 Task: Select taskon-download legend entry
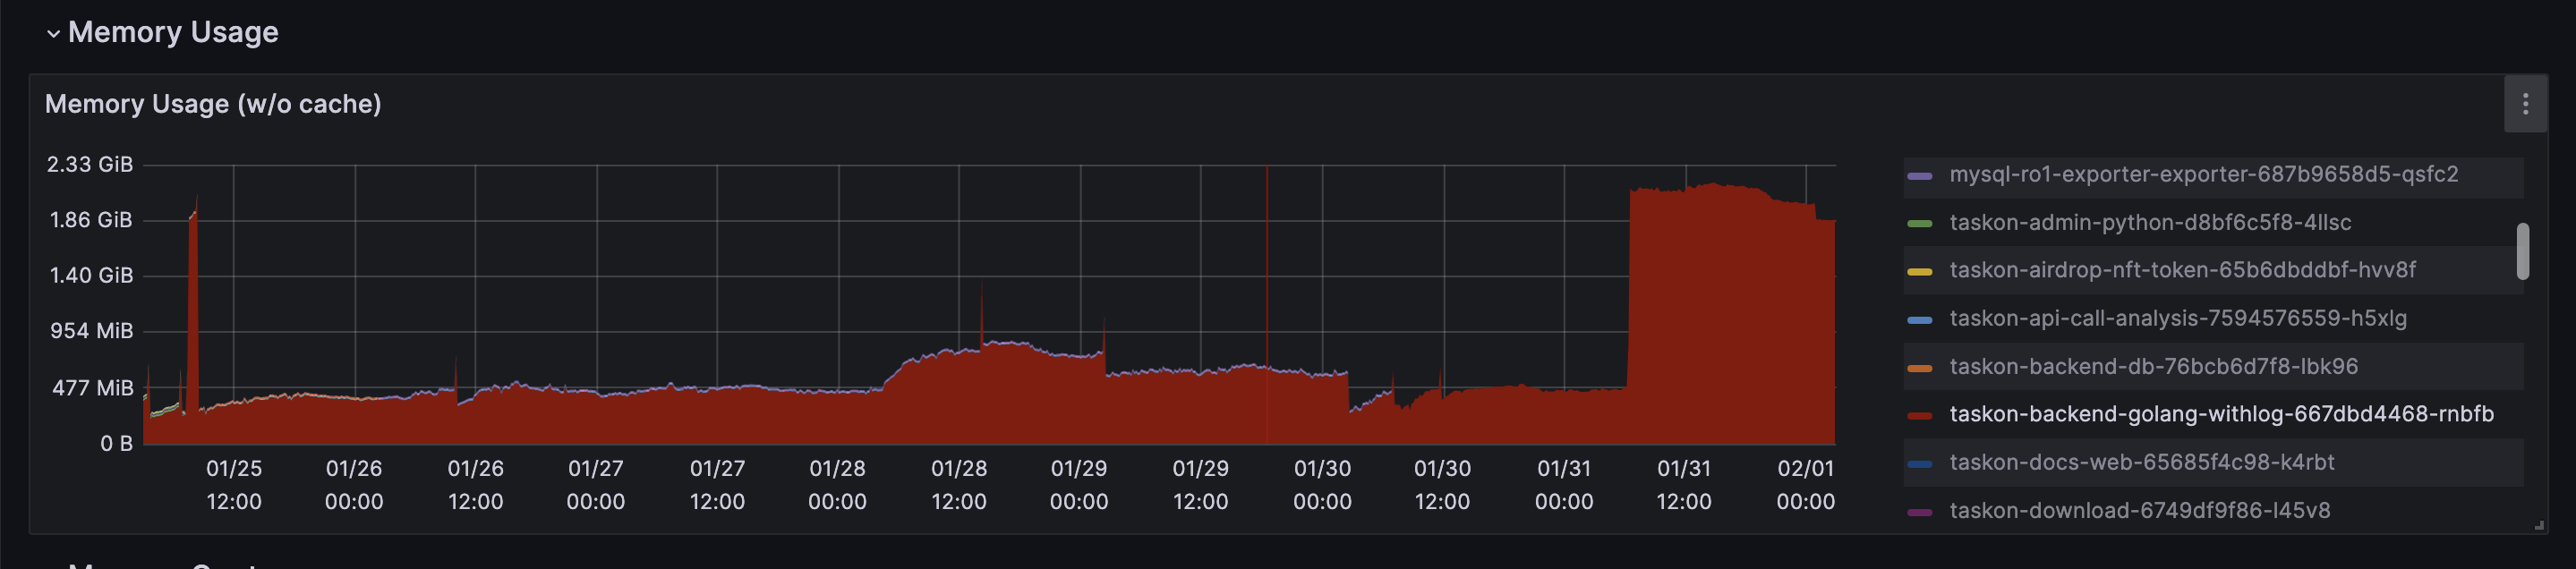point(2139,511)
